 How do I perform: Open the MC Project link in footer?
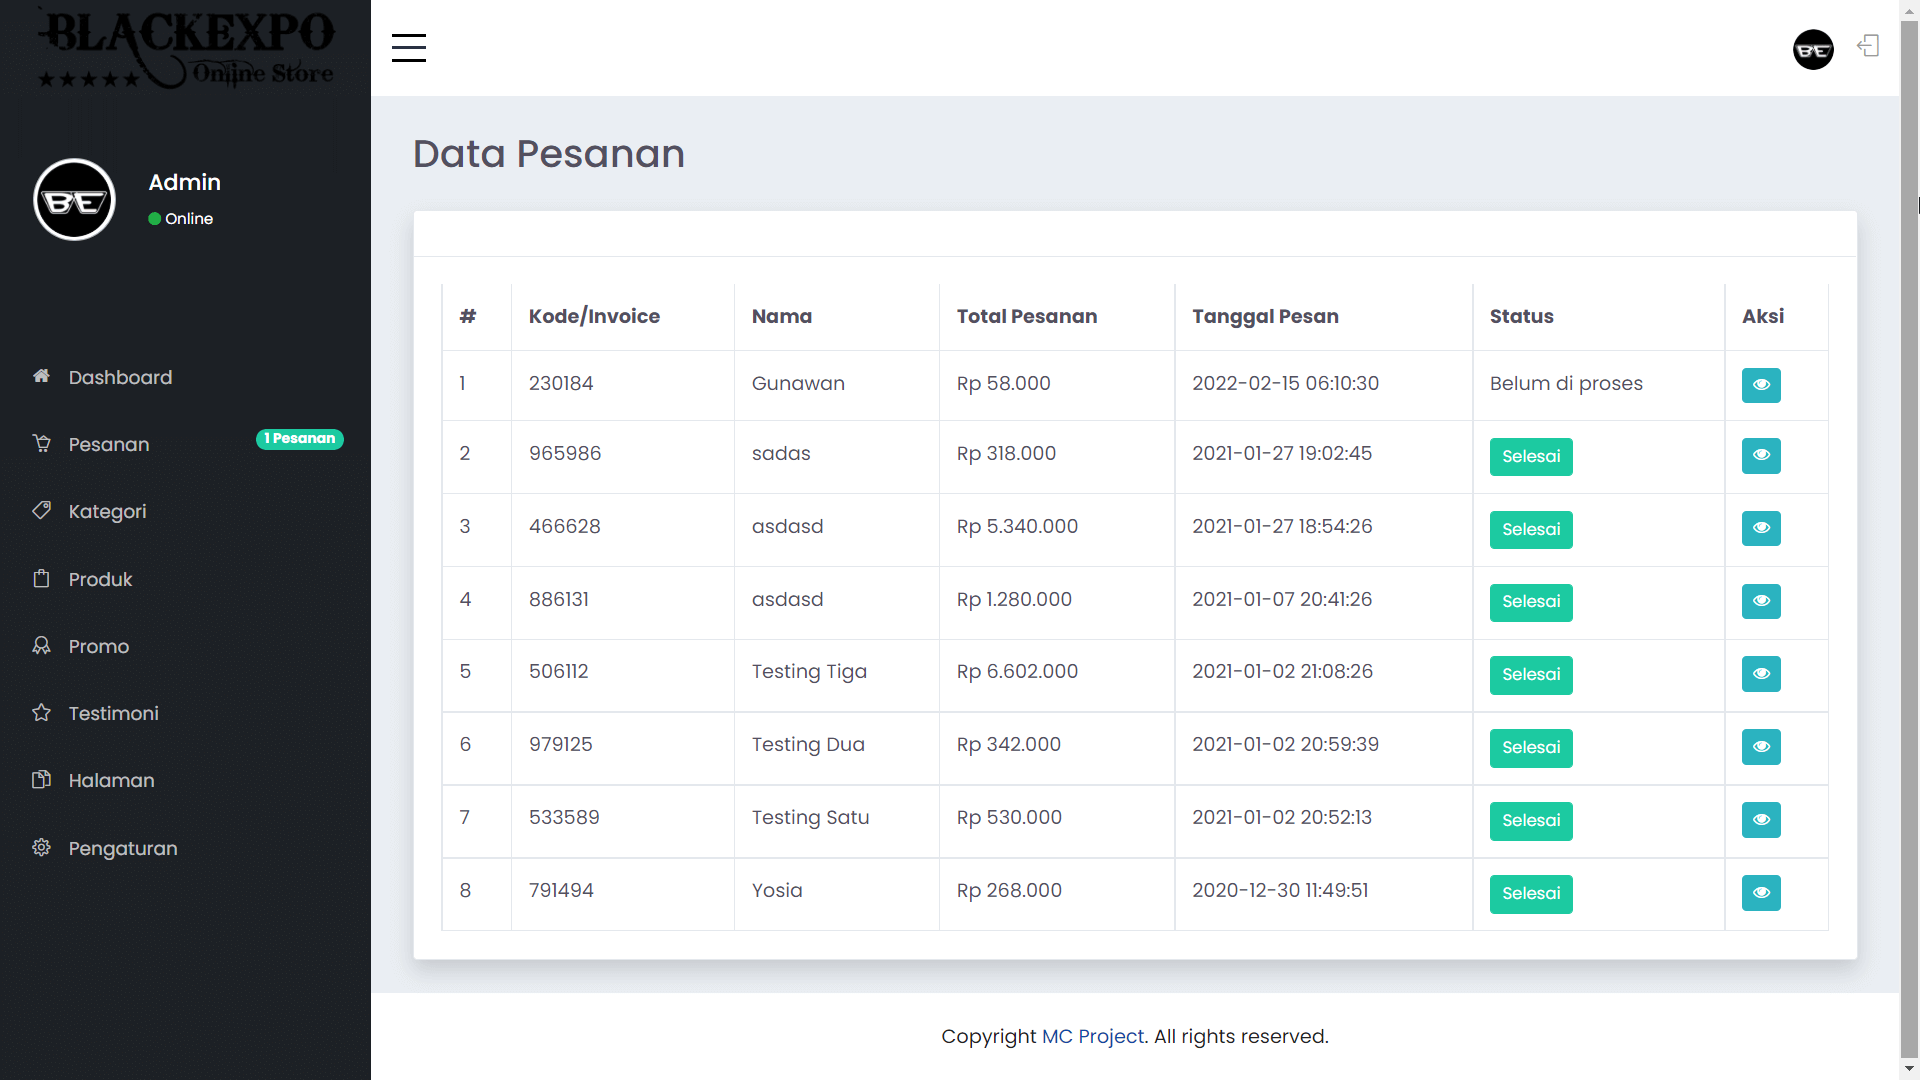[1092, 1036]
